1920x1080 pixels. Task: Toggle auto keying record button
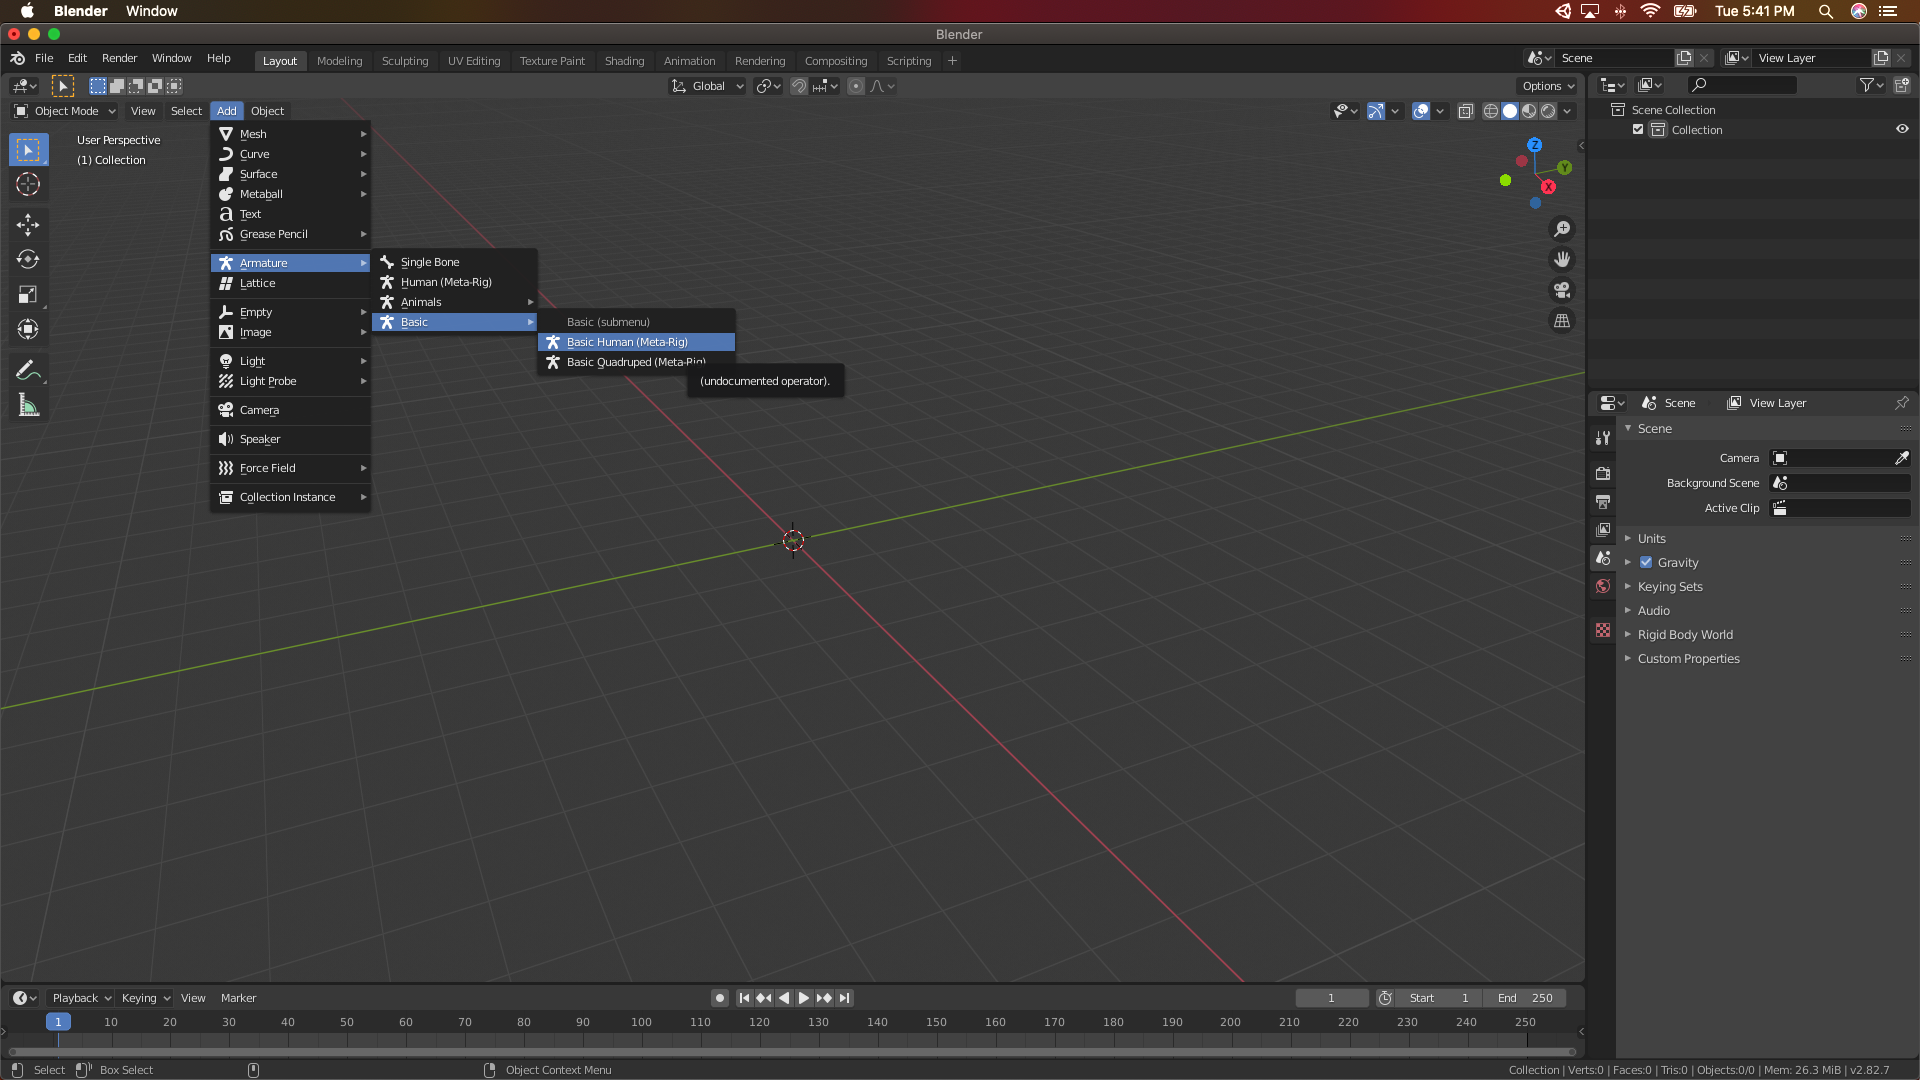point(720,998)
